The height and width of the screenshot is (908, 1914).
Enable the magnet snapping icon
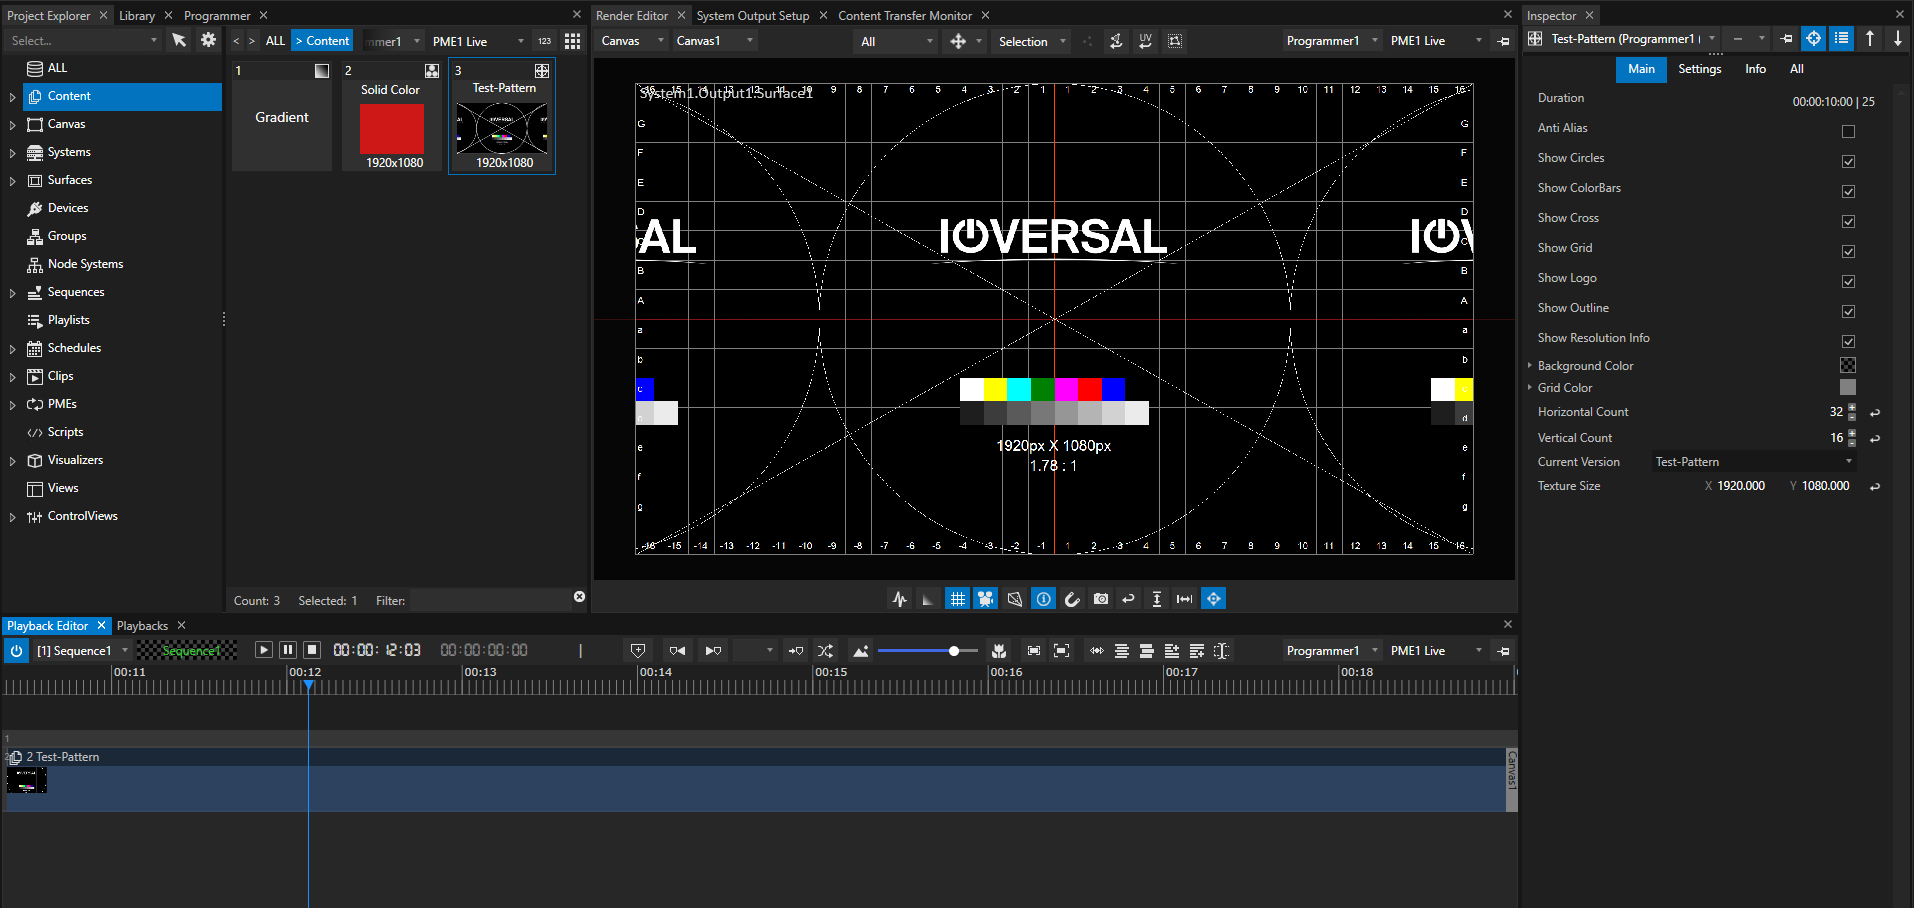click(x=1072, y=599)
